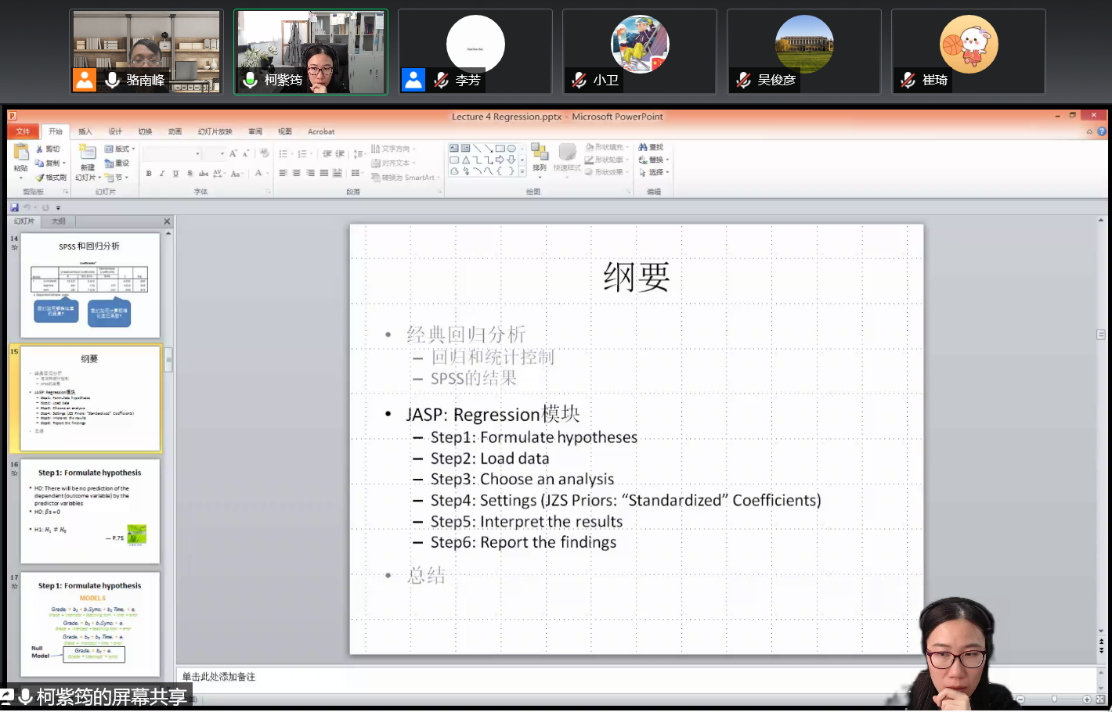
Task: Toggle Underline formatting in the font group
Action: tap(176, 173)
